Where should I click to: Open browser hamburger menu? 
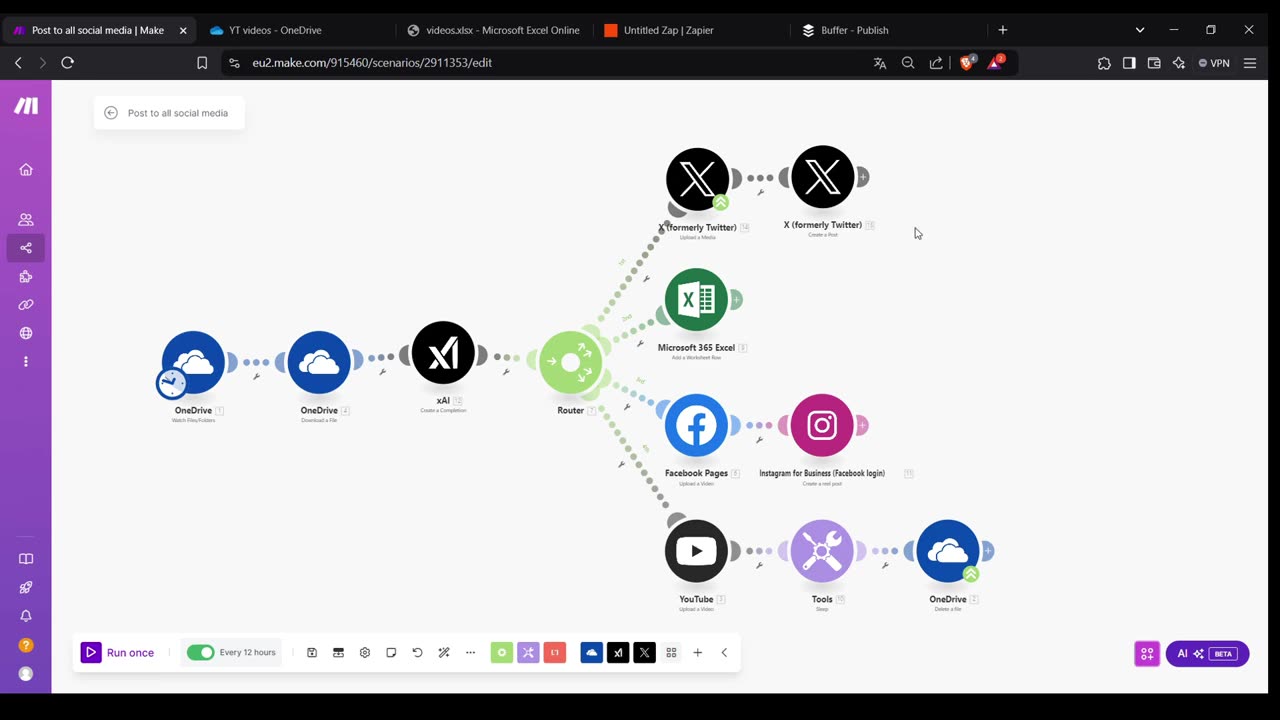(1250, 63)
